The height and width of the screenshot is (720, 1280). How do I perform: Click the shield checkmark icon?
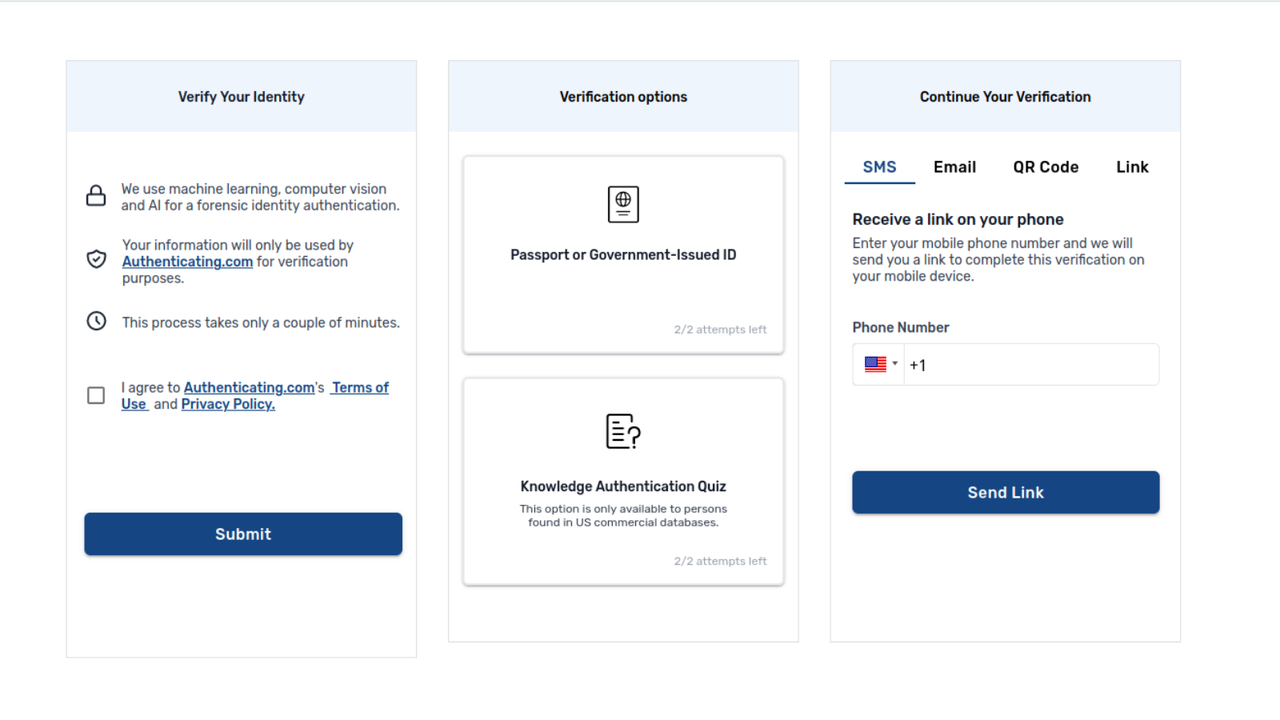click(96, 260)
